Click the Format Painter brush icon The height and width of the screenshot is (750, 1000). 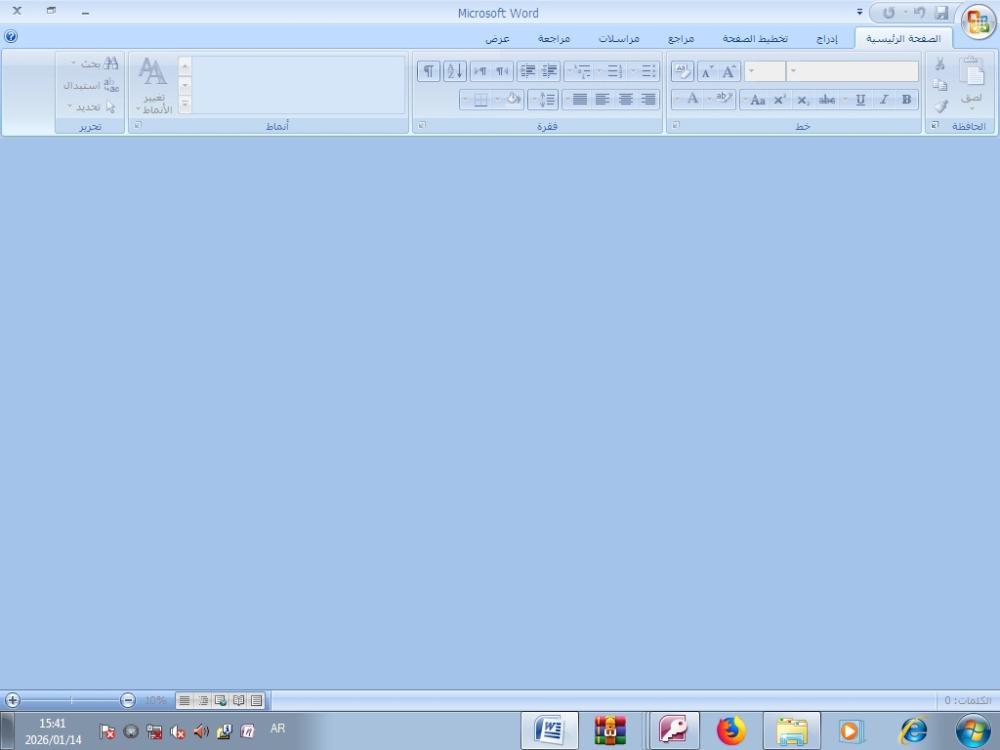[940, 106]
